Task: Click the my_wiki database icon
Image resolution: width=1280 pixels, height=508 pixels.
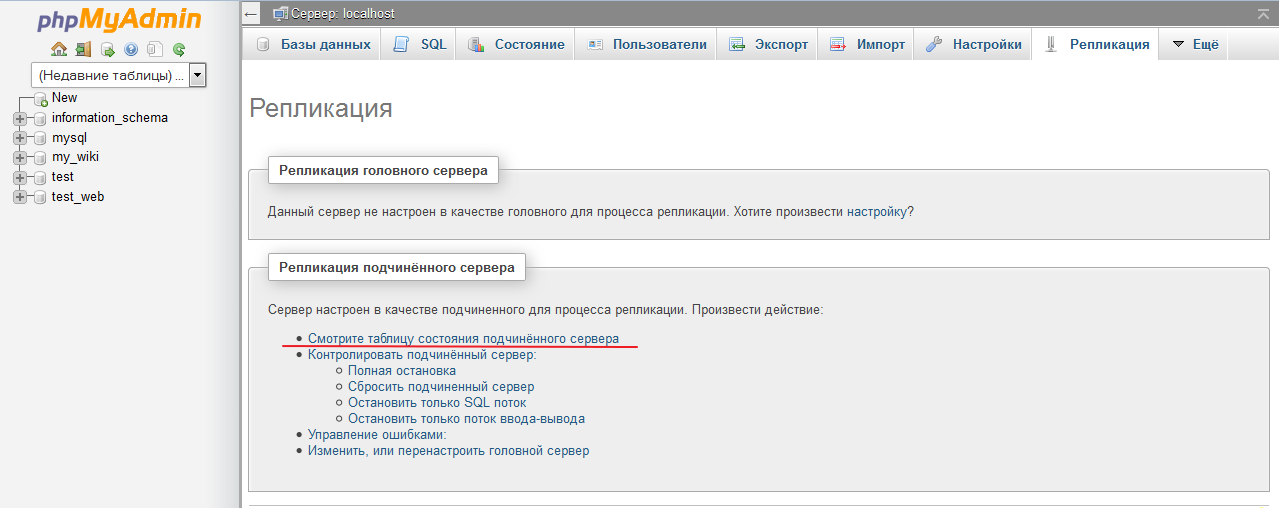Action: click(41, 158)
